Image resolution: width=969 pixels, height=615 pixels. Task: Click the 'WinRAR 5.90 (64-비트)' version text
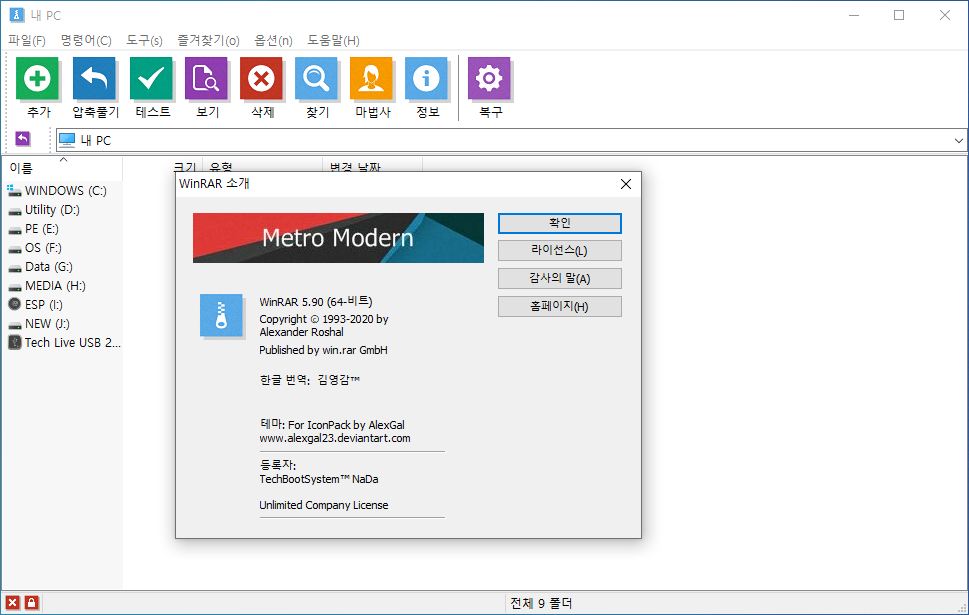316,302
